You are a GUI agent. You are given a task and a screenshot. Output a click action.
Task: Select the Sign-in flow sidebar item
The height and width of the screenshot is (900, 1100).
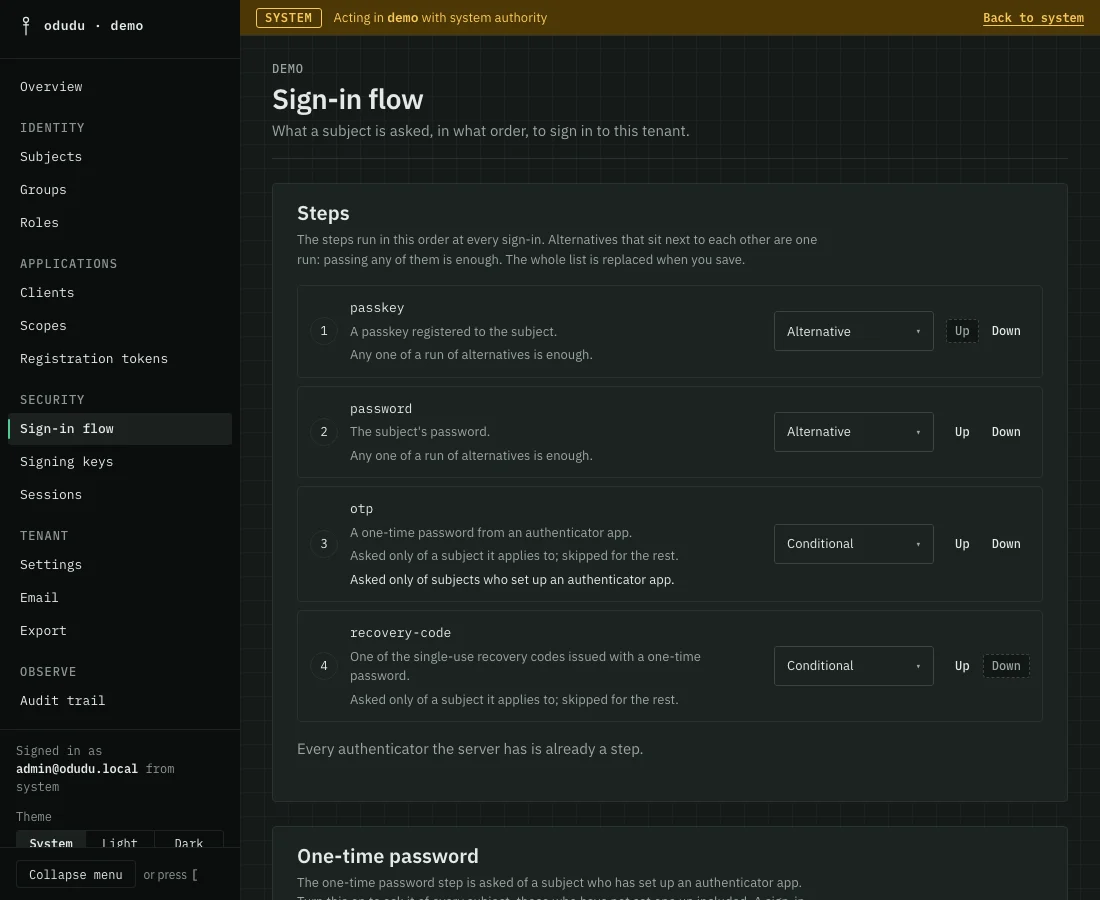(120, 429)
